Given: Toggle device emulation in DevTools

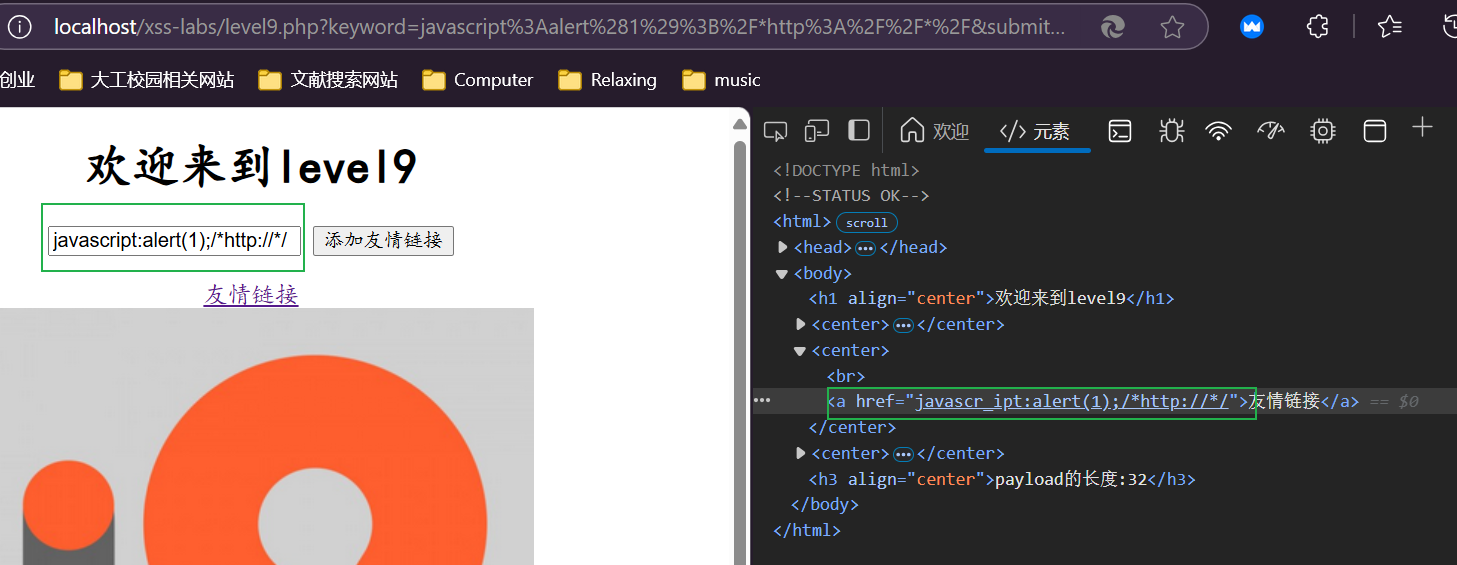Looking at the screenshot, I should (817, 131).
